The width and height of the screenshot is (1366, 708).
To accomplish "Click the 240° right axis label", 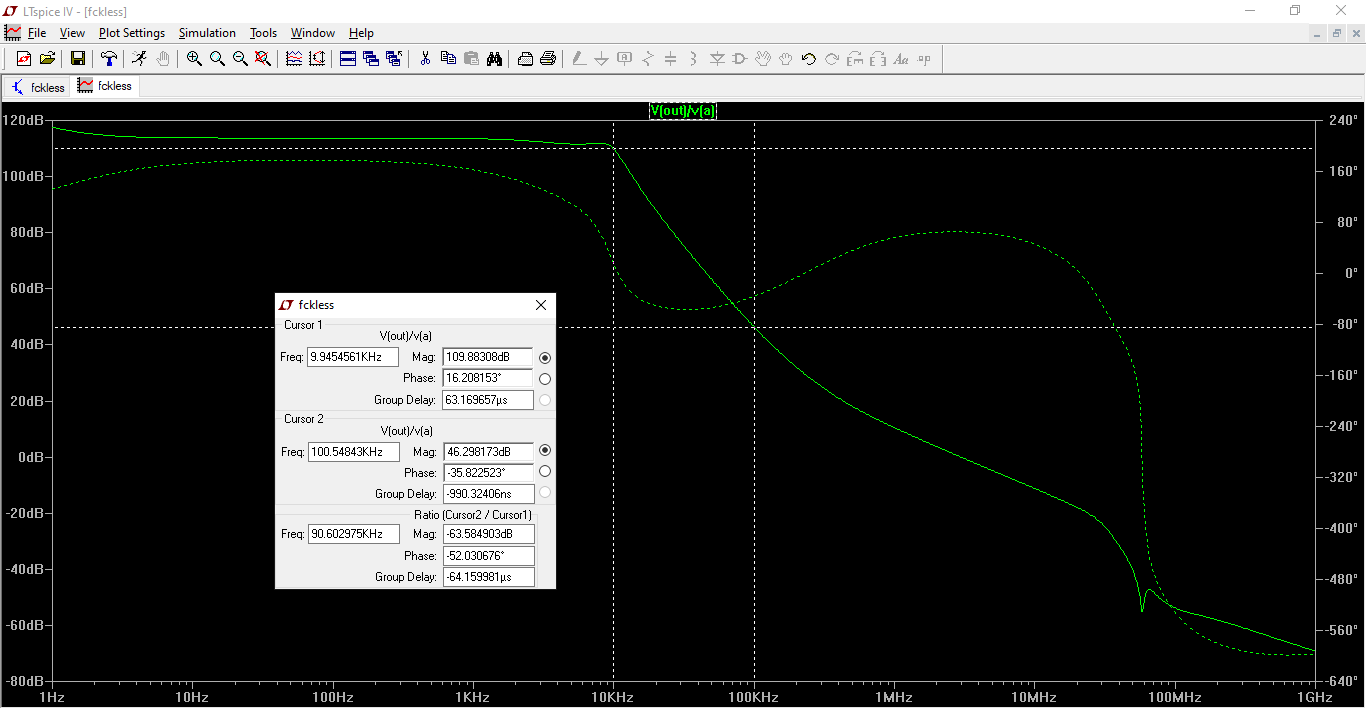I will (1344, 120).
